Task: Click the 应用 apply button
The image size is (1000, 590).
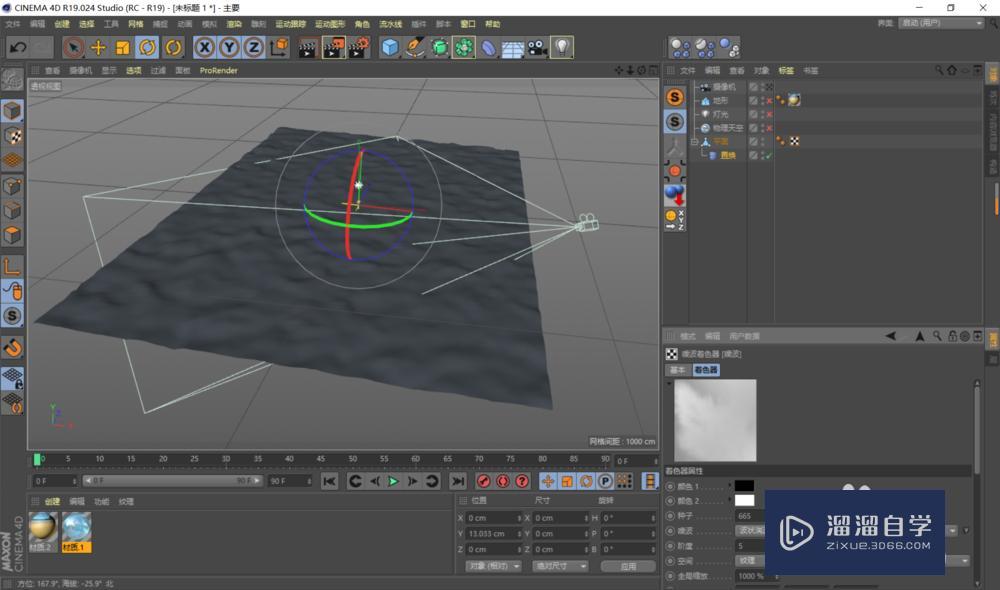Action: click(x=628, y=566)
